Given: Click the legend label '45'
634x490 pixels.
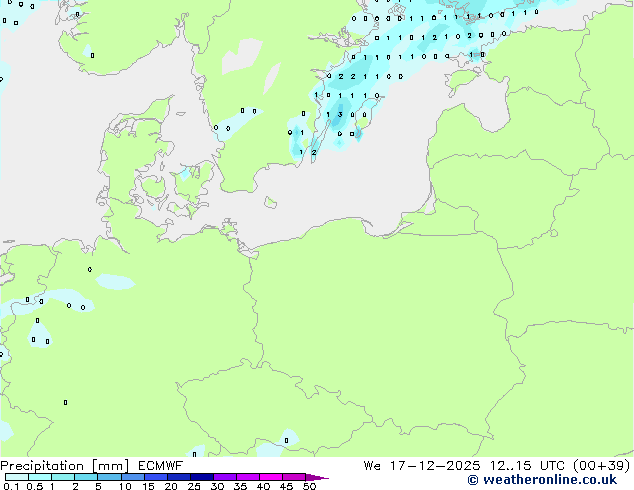Looking at the screenshot, I should click(x=286, y=486).
